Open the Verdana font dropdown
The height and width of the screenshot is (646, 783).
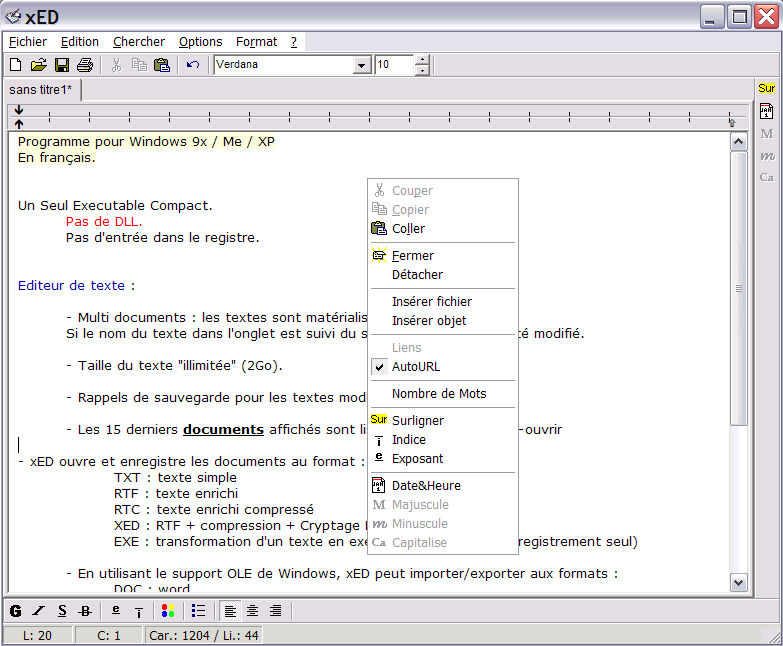tap(361, 65)
